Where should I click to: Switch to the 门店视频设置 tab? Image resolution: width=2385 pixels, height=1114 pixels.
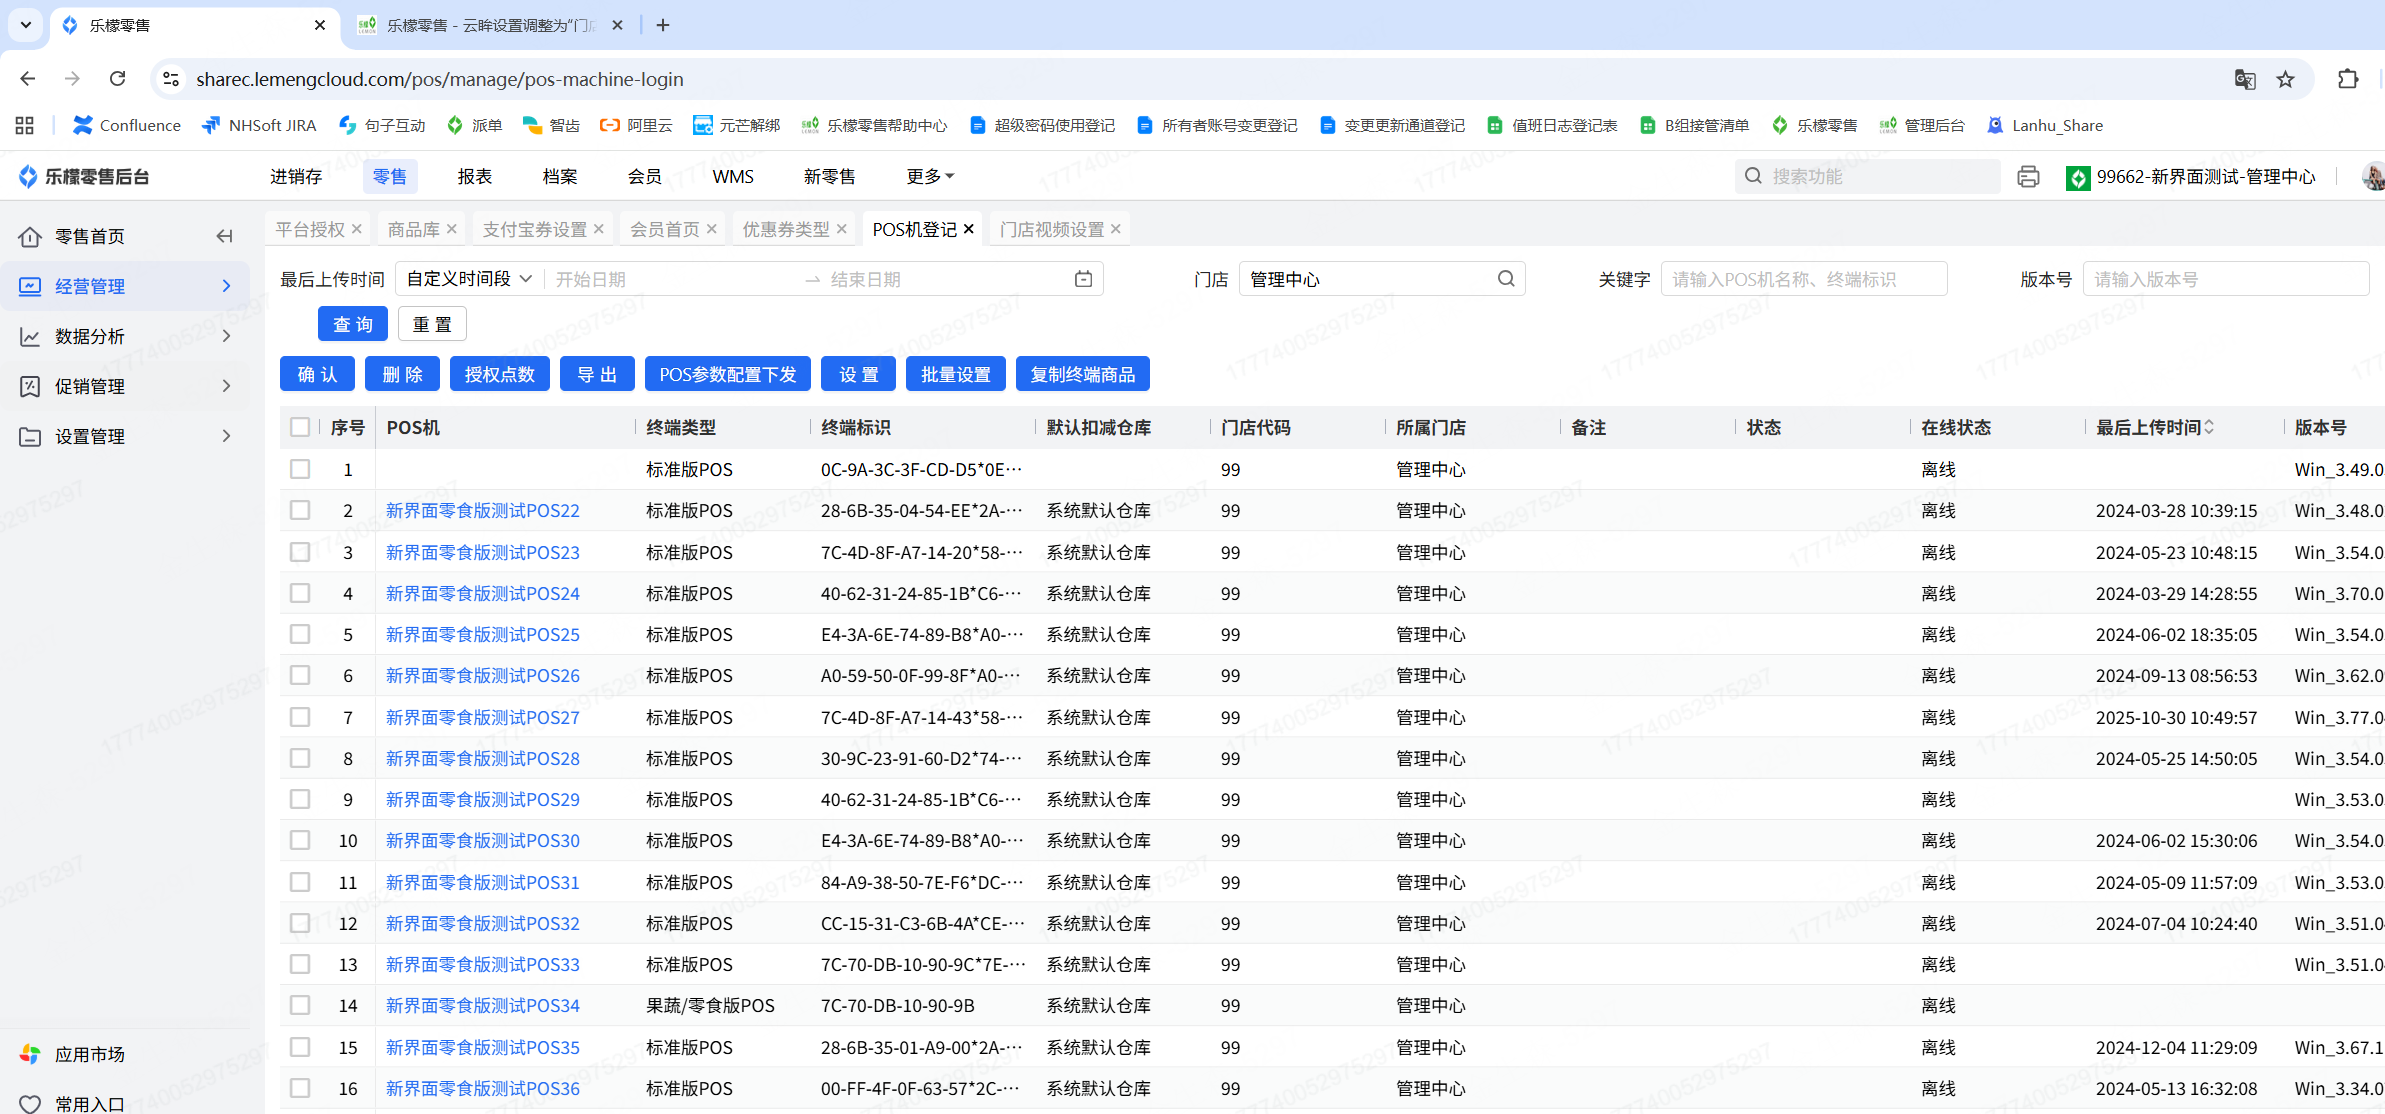1051,229
